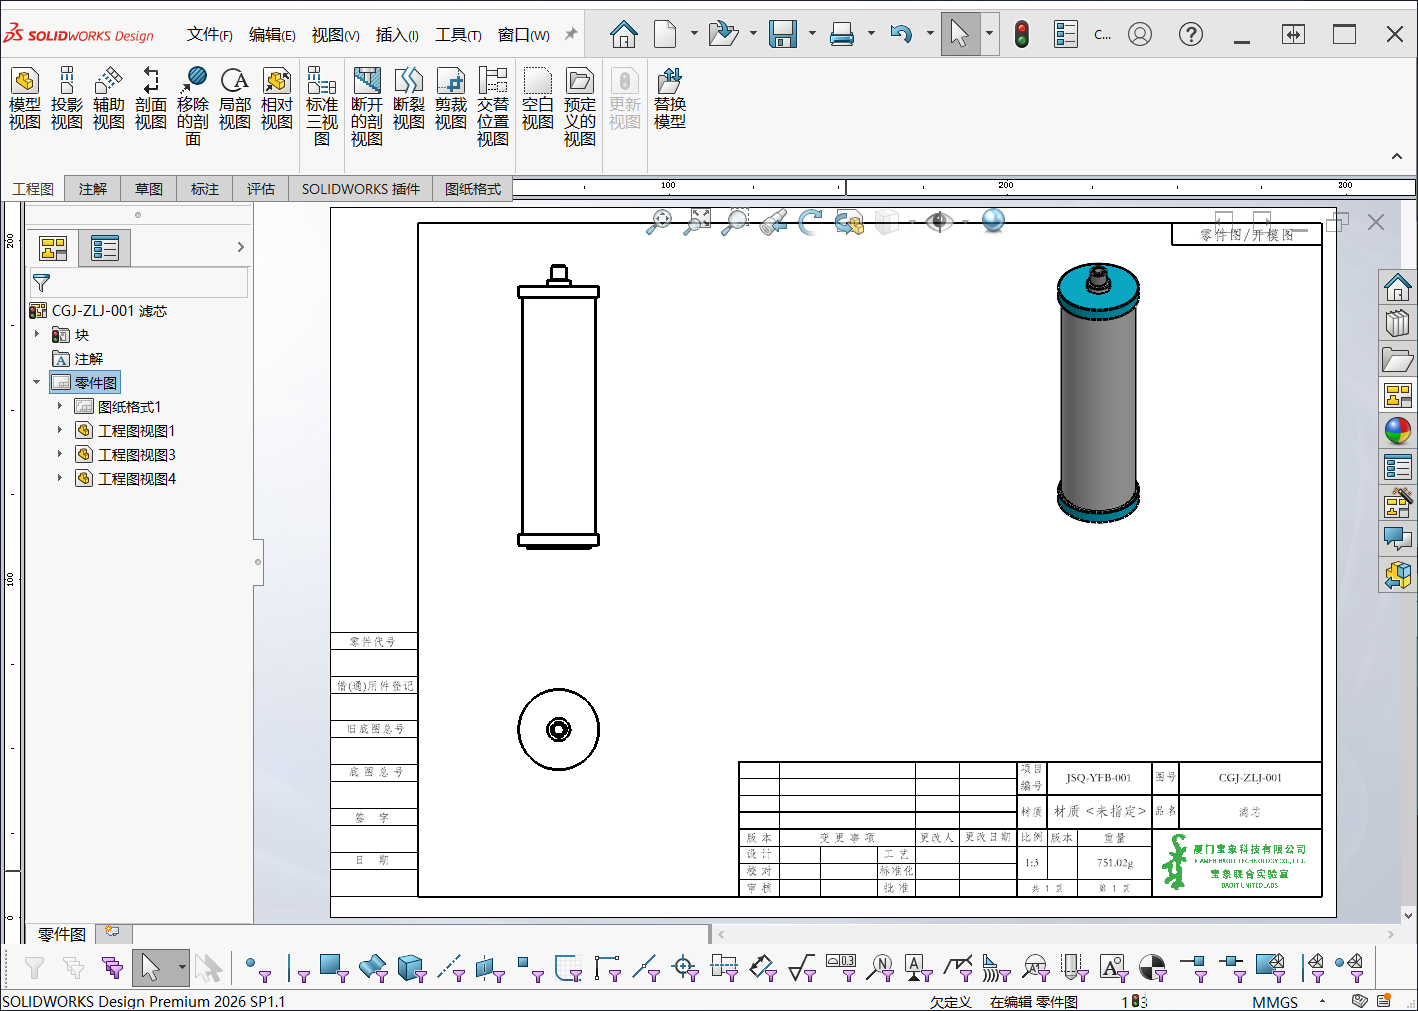Click the 替换模型 (Replace Model) button
This screenshot has width=1418, height=1011.
pos(669,99)
